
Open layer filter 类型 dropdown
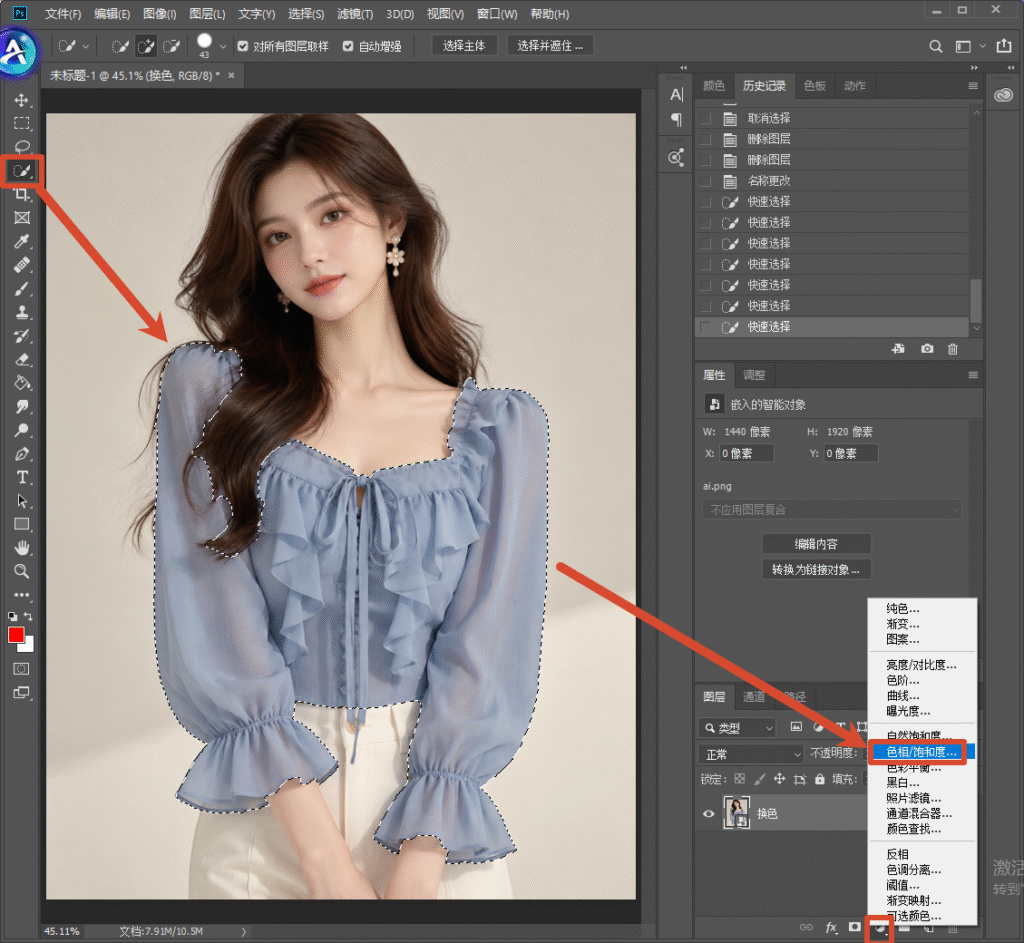click(x=737, y=727)
